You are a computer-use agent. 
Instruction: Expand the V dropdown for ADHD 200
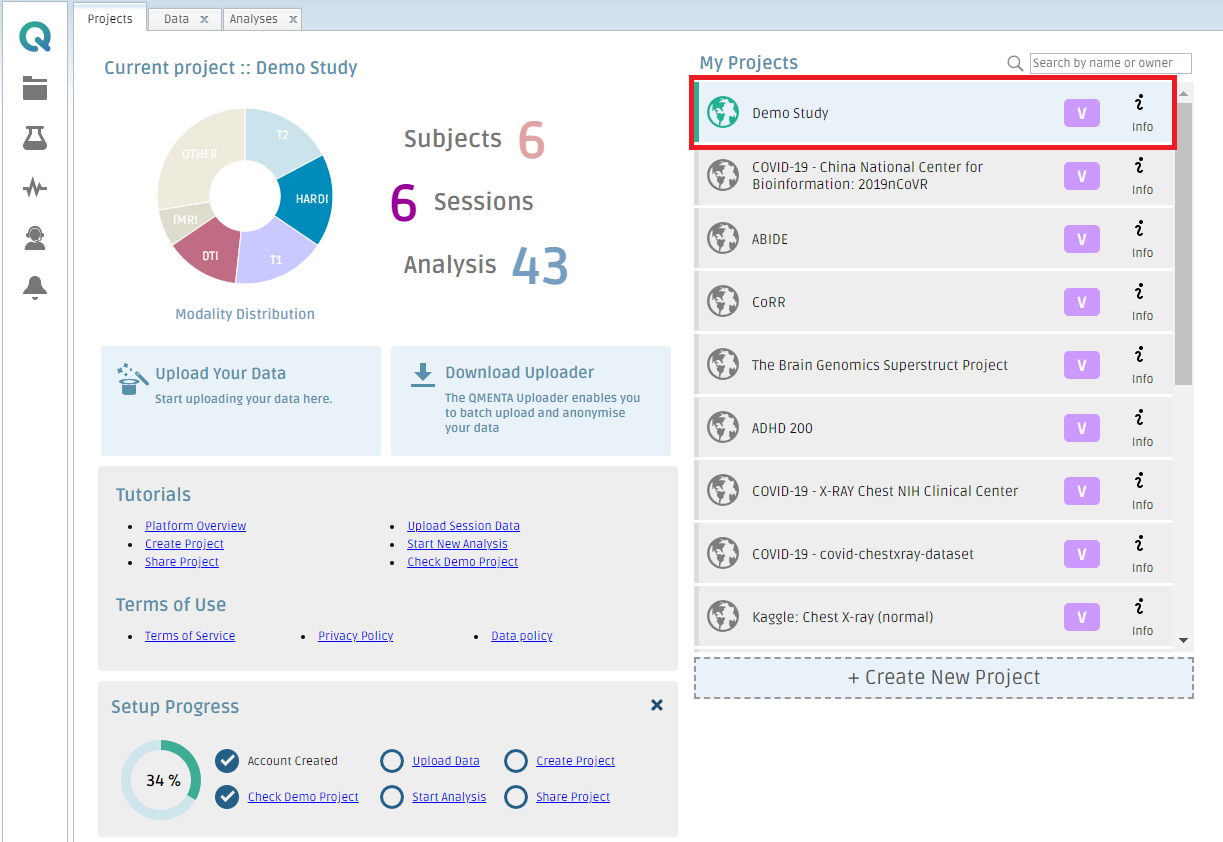point(1081,428)
